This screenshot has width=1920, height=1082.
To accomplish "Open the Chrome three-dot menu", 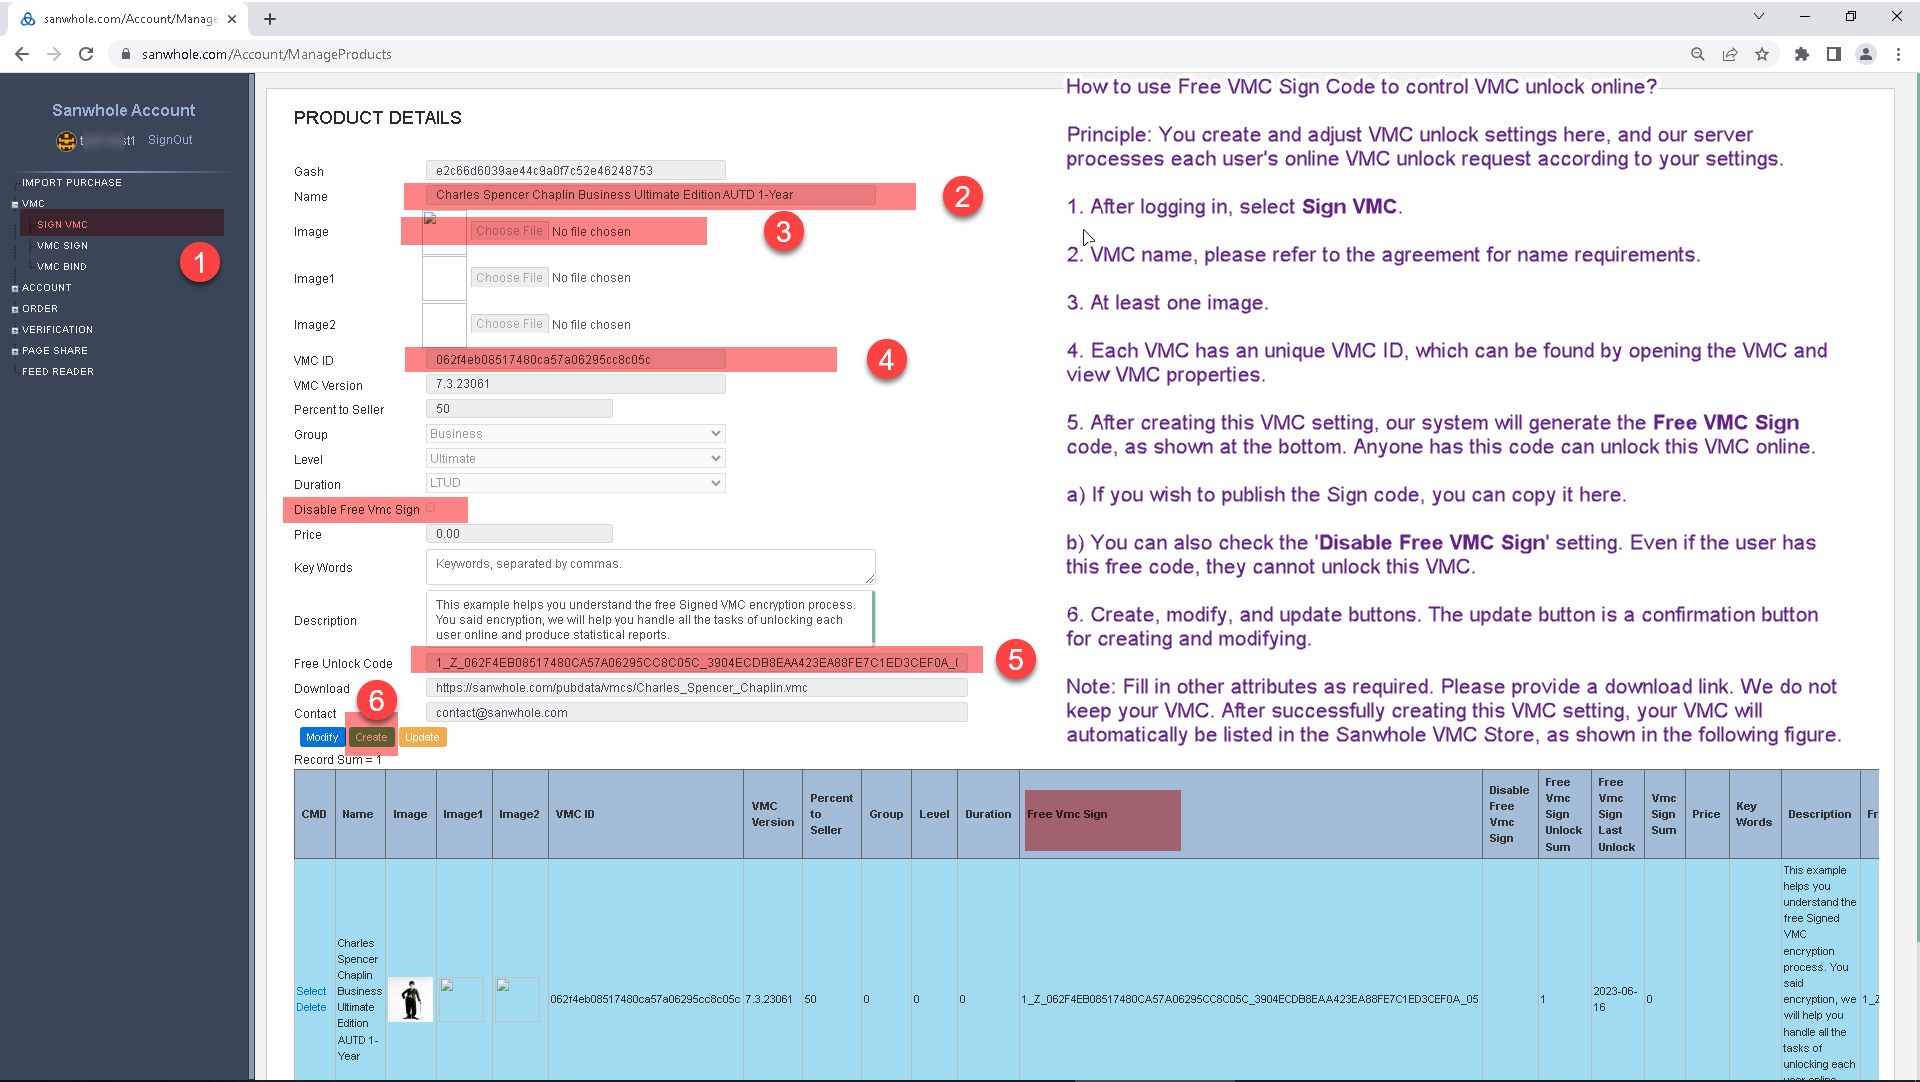I will [x=1897, y=54].
